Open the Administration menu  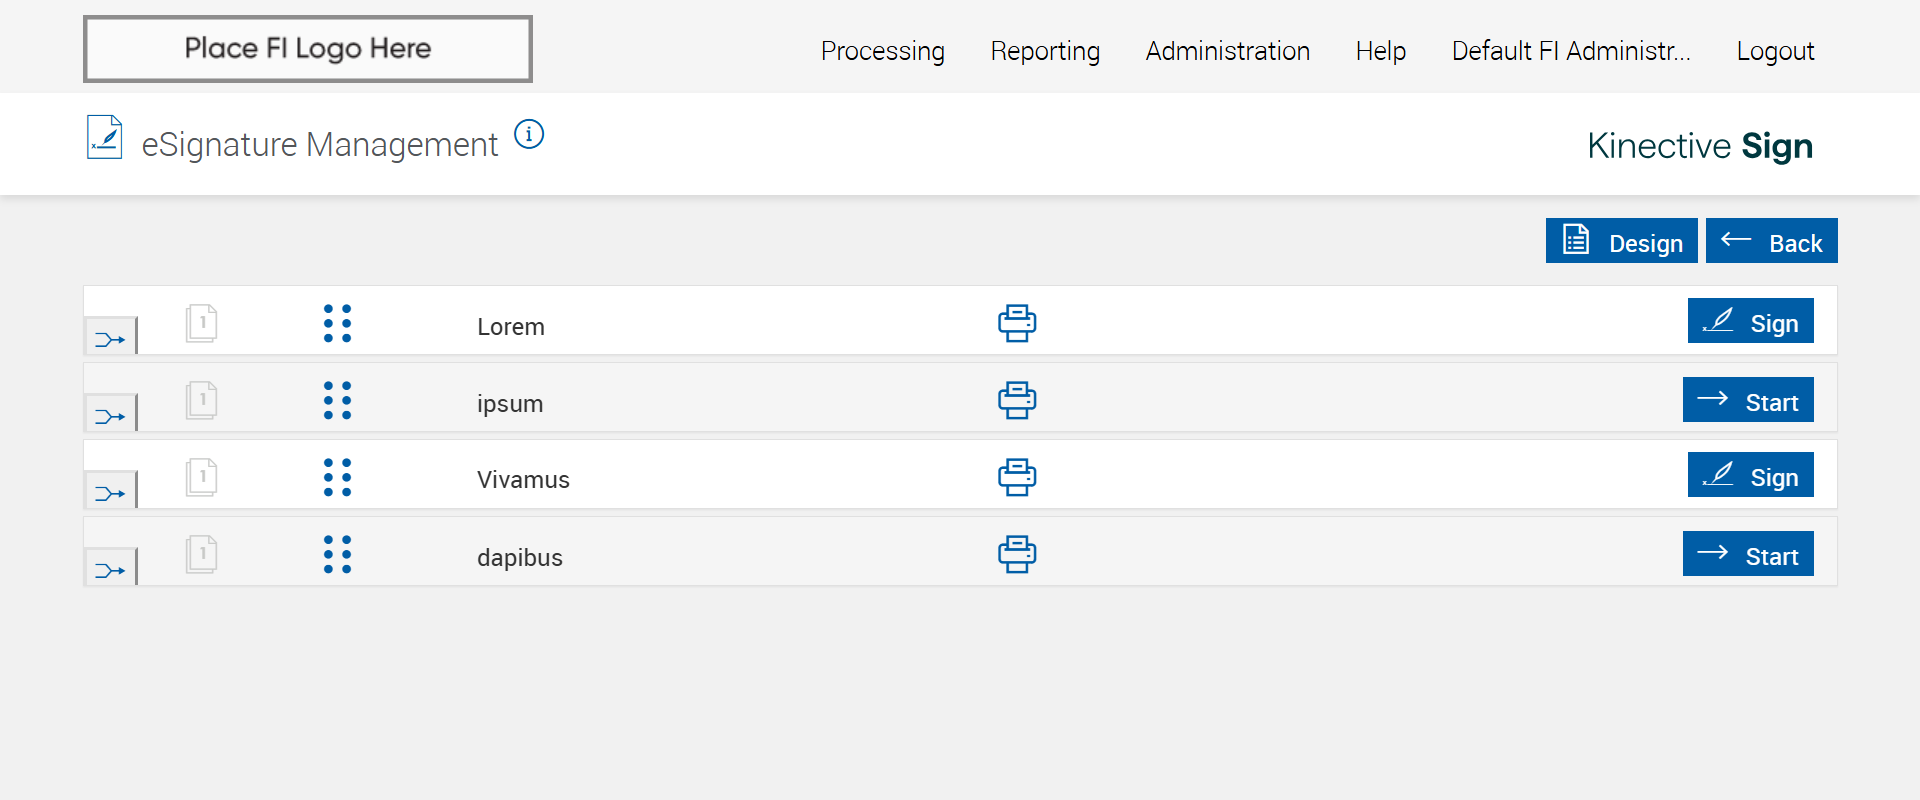pyautogui.click(x=1227, y=51)
